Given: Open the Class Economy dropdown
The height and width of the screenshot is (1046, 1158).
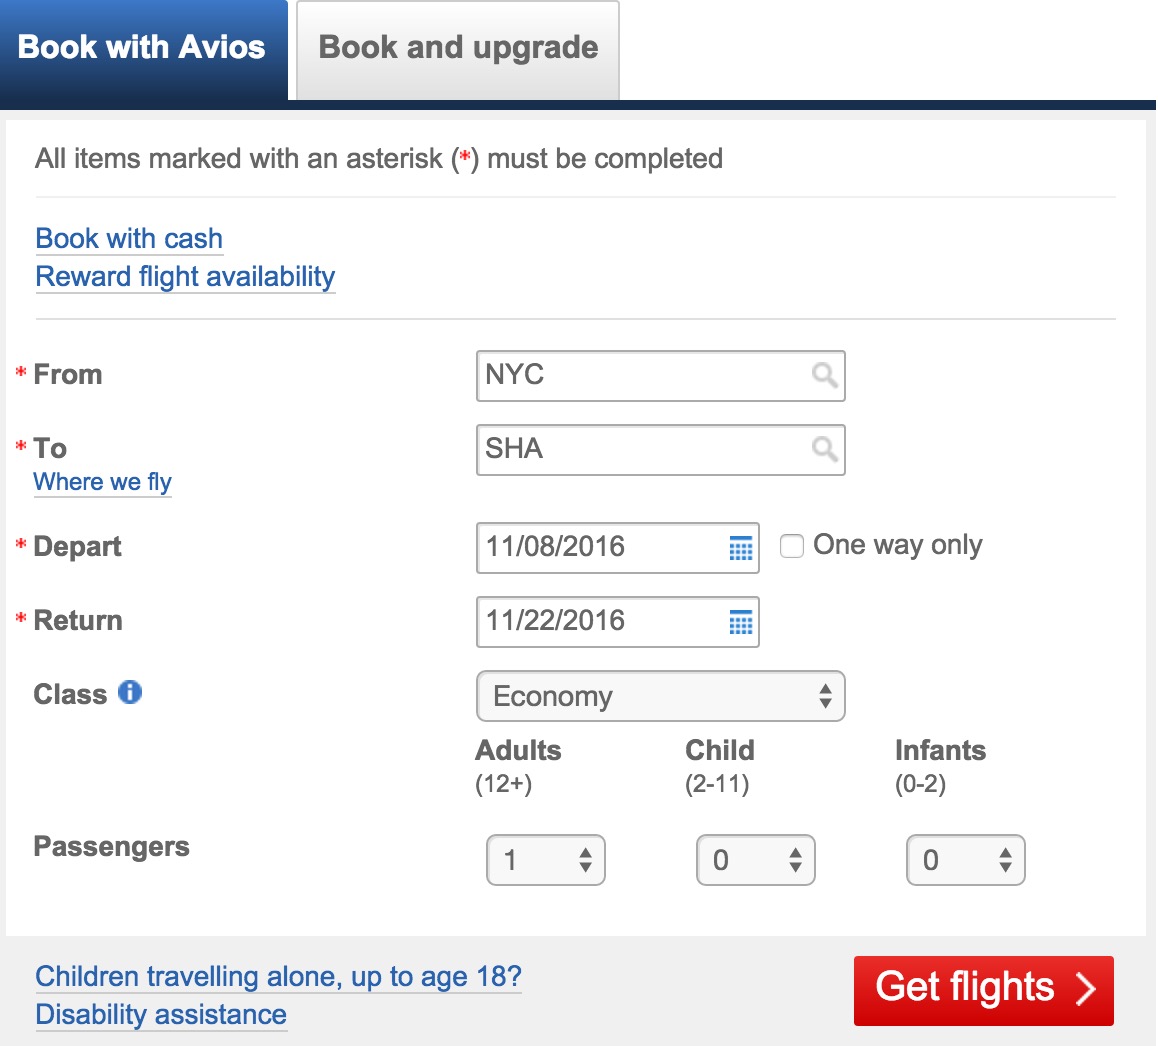Looking at the screenshot, I should pos(661,696).
